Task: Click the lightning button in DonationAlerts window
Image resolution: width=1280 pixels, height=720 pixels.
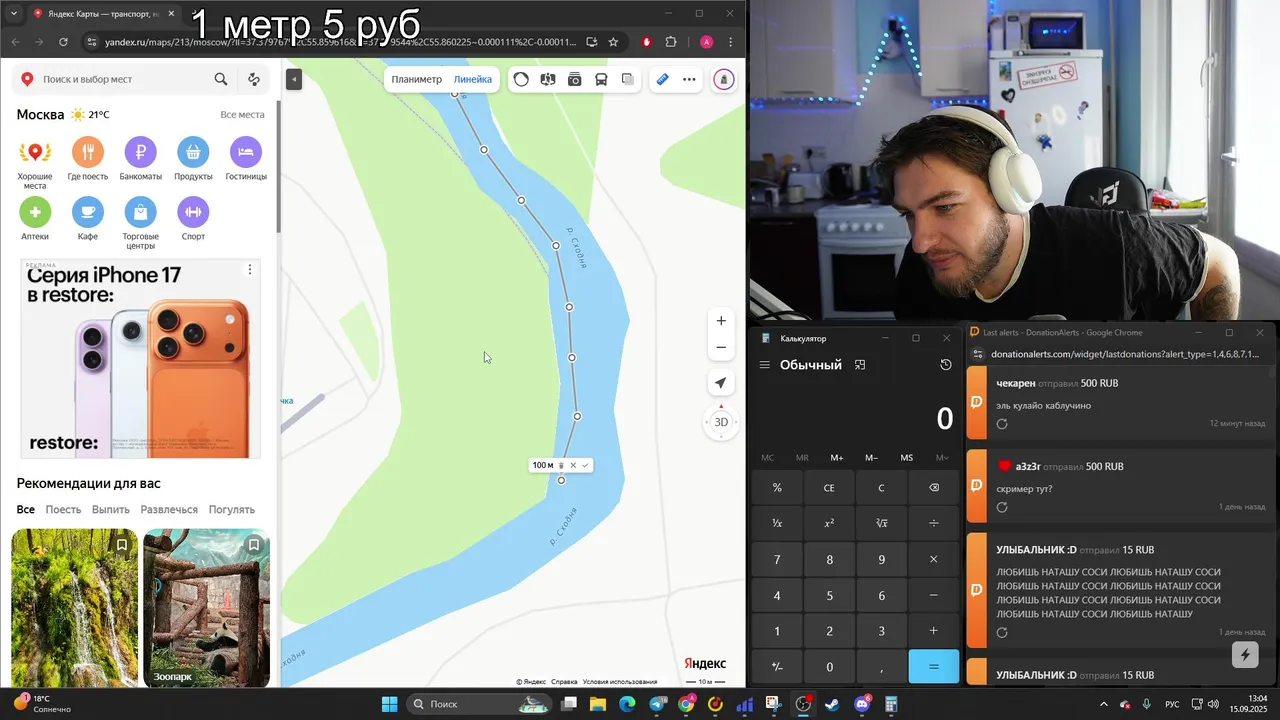Action: 1245,655
